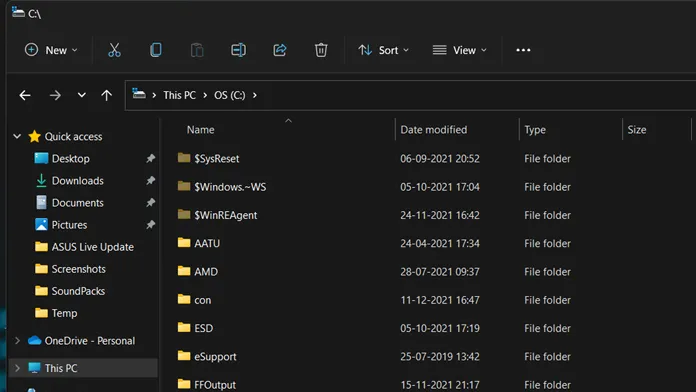Select the FFOutput folder
The width and height of the screenshot is (696, 392).
(x=215, y=385)
